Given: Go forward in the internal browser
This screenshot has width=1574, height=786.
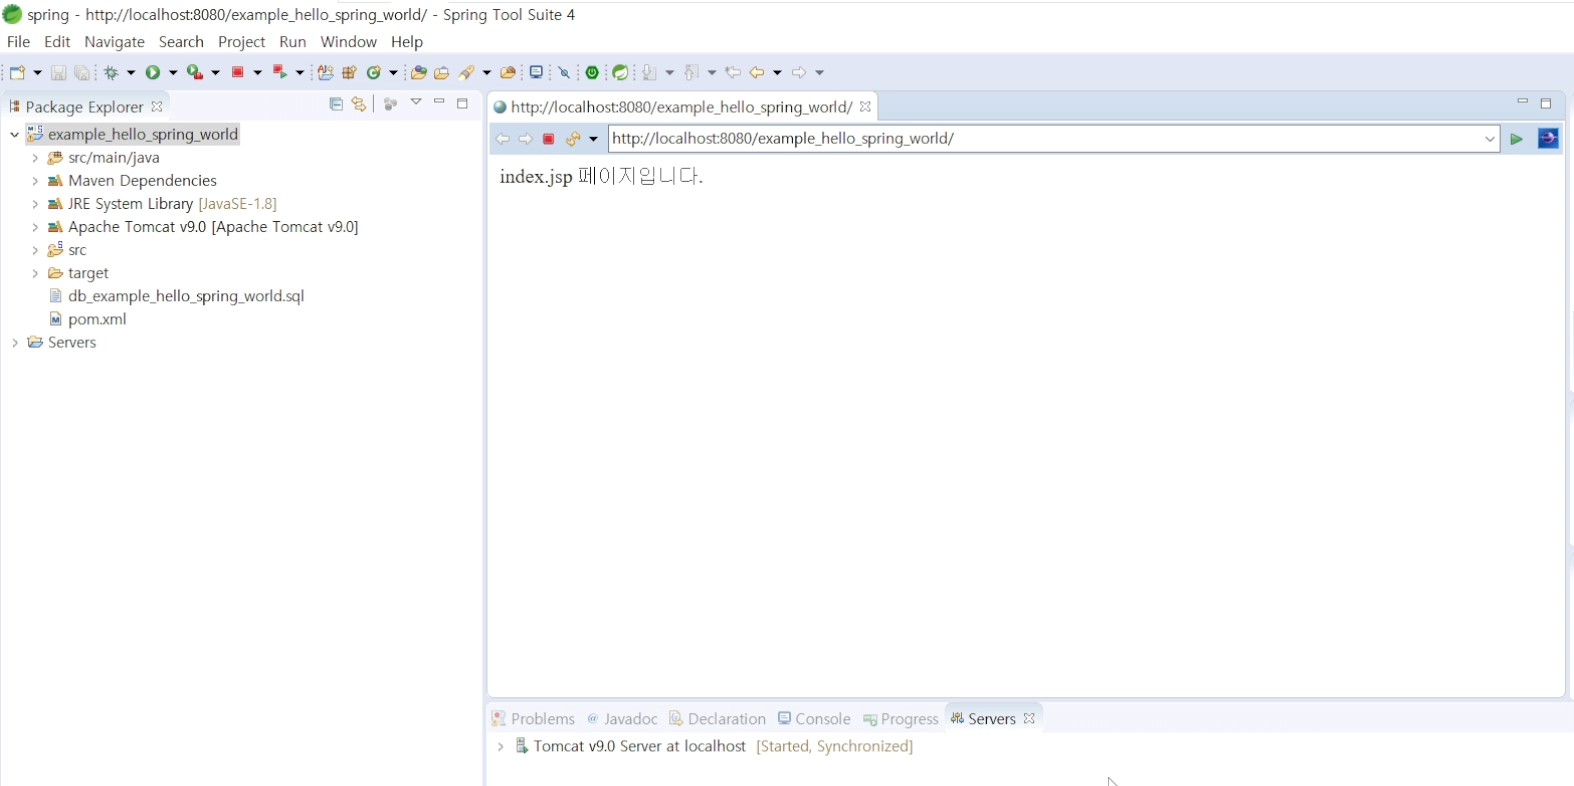Looking at the screenshot, I should 525,139.
